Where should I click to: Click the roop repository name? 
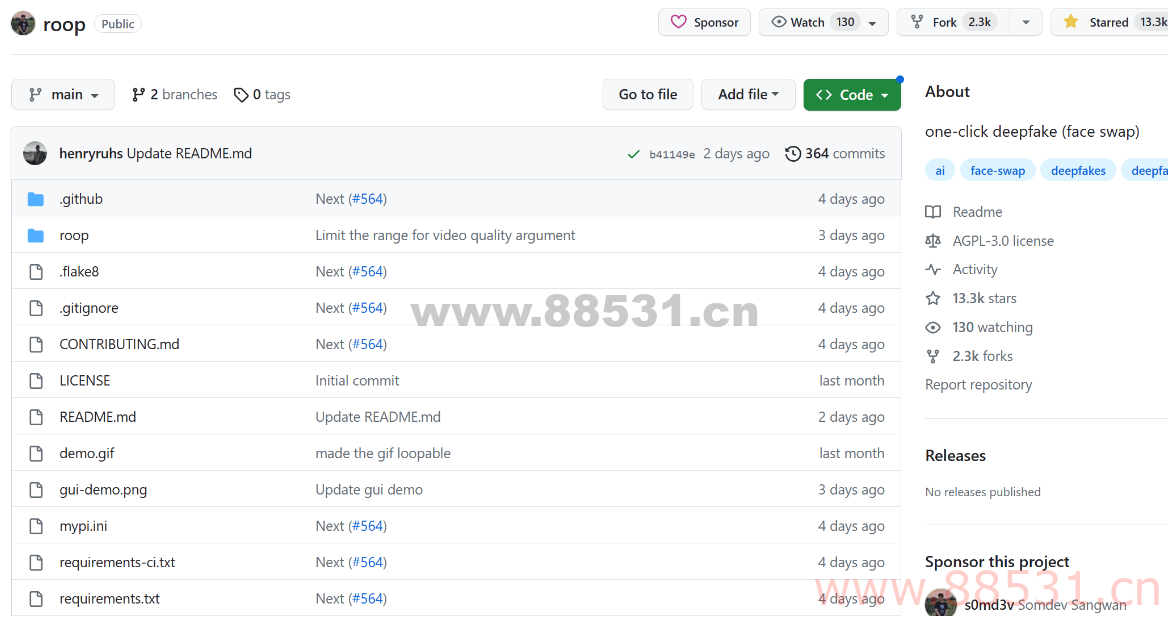pos(64,25)
